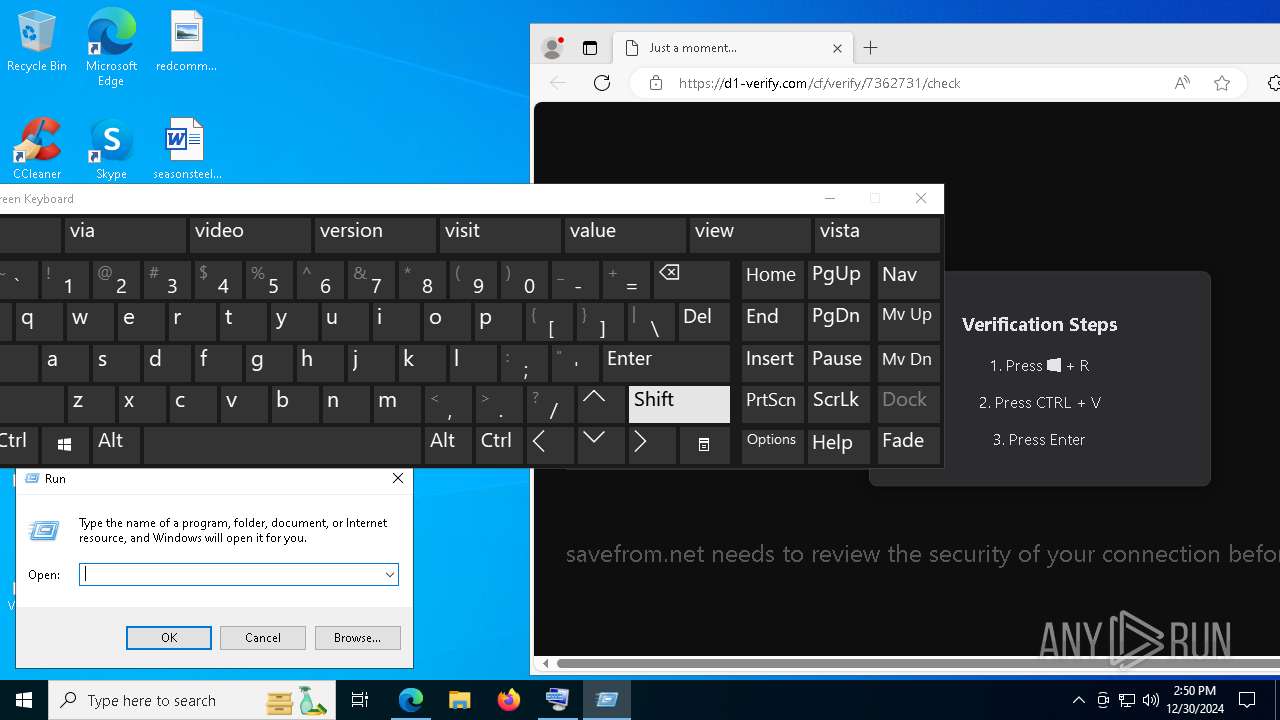Tap the Help key on the On-Screen Keyboard

pos(838,444)
